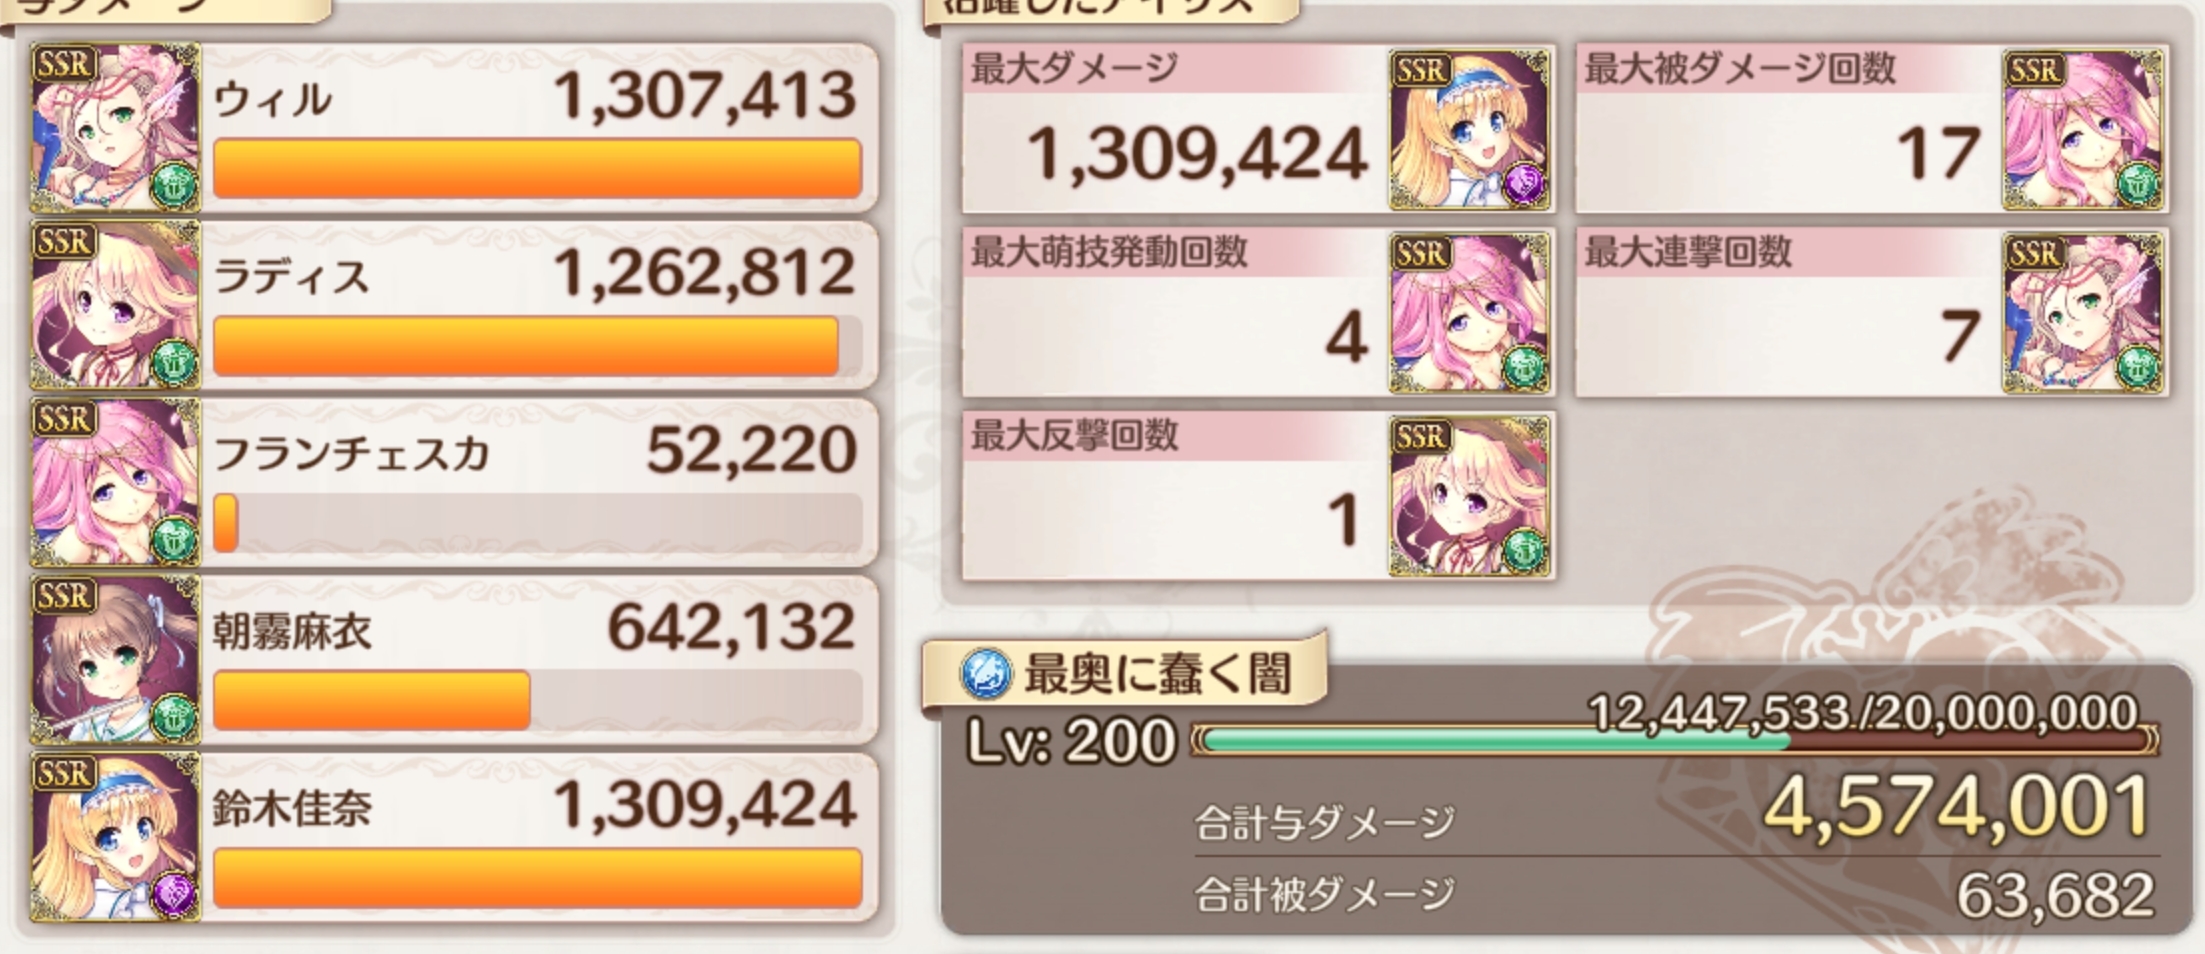Select the 最奥に蠢く闇 boss title banner
2205x954 pixels.
tap(1125, 673)
